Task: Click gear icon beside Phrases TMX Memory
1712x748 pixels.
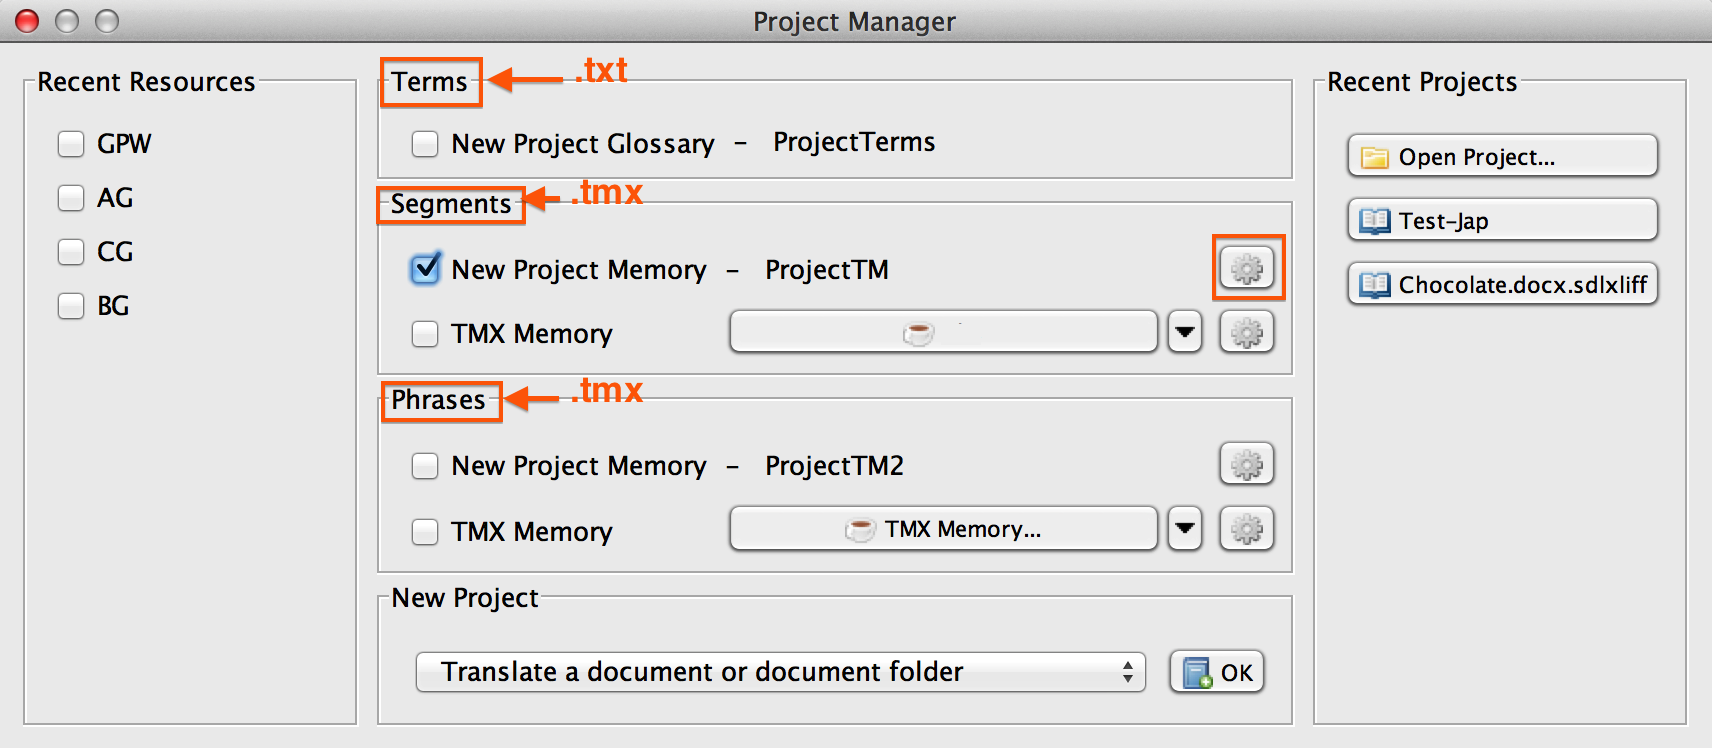Action: tap(1247, 529)
